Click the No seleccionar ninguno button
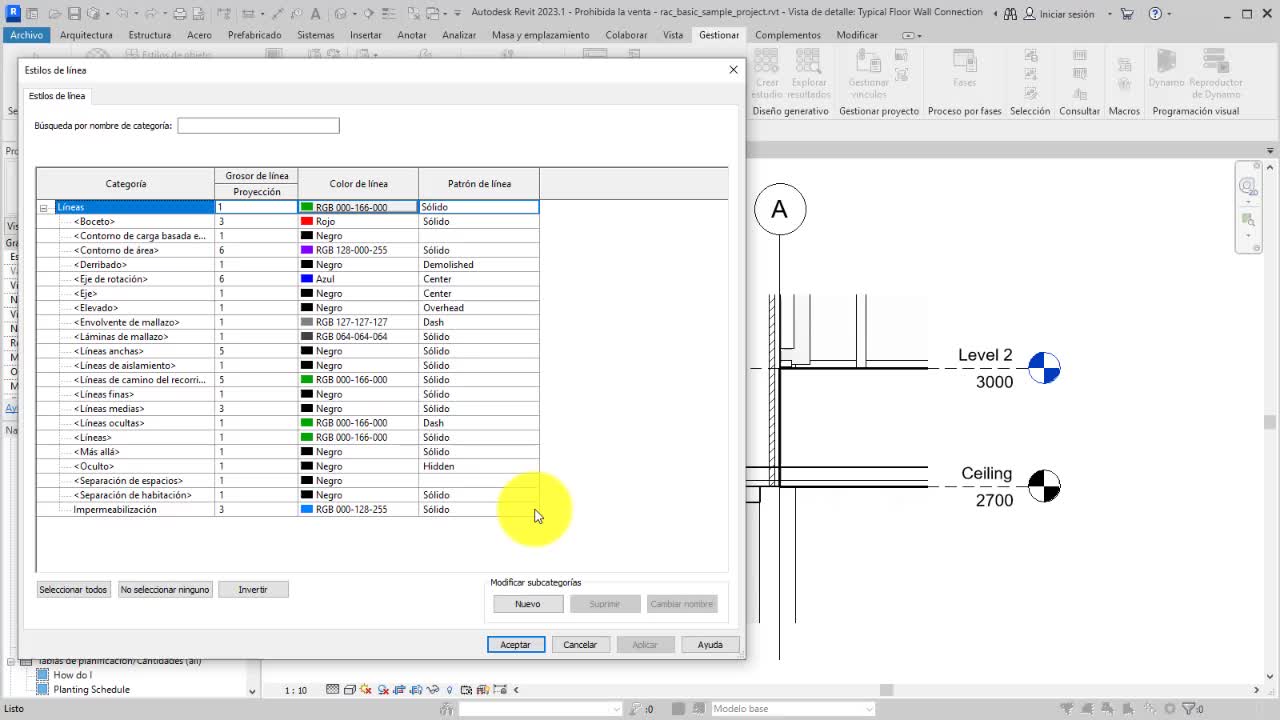 [x=165, y=590]
